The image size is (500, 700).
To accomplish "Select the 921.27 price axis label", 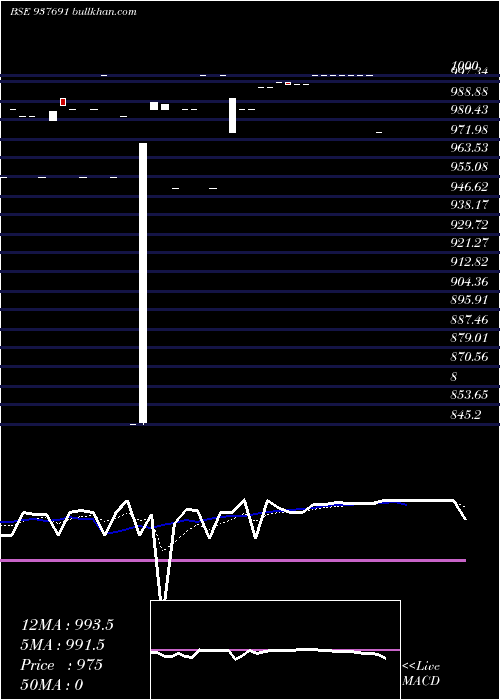I will [x=469, y=243].
